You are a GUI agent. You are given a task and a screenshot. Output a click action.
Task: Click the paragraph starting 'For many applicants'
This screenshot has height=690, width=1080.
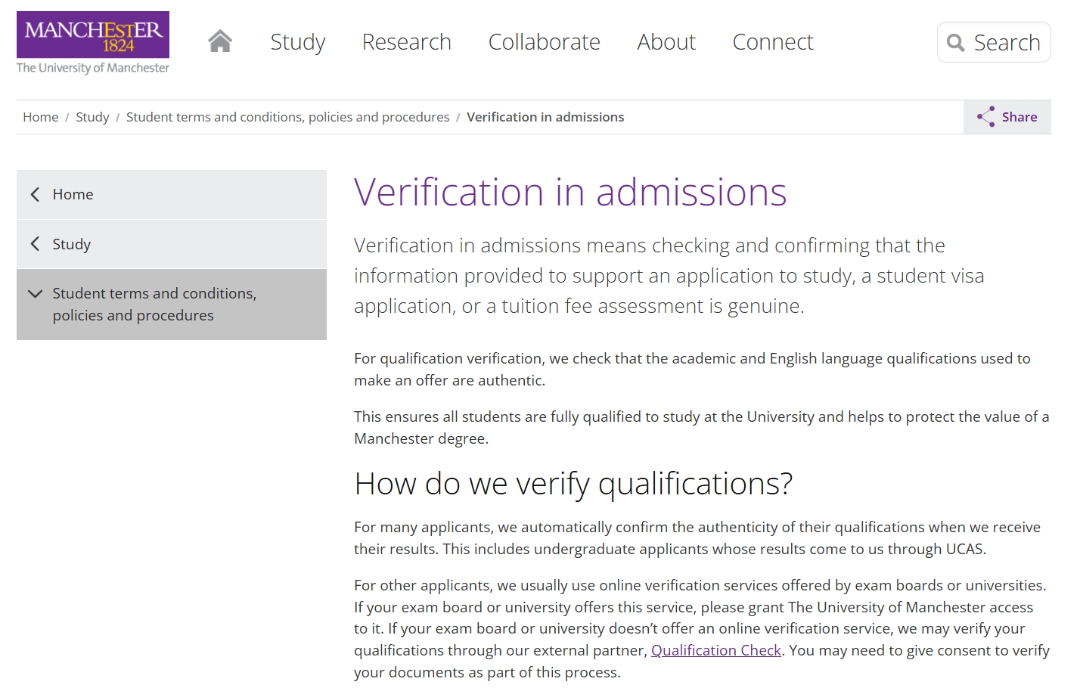pyautogui.click(x=697, y=538)
